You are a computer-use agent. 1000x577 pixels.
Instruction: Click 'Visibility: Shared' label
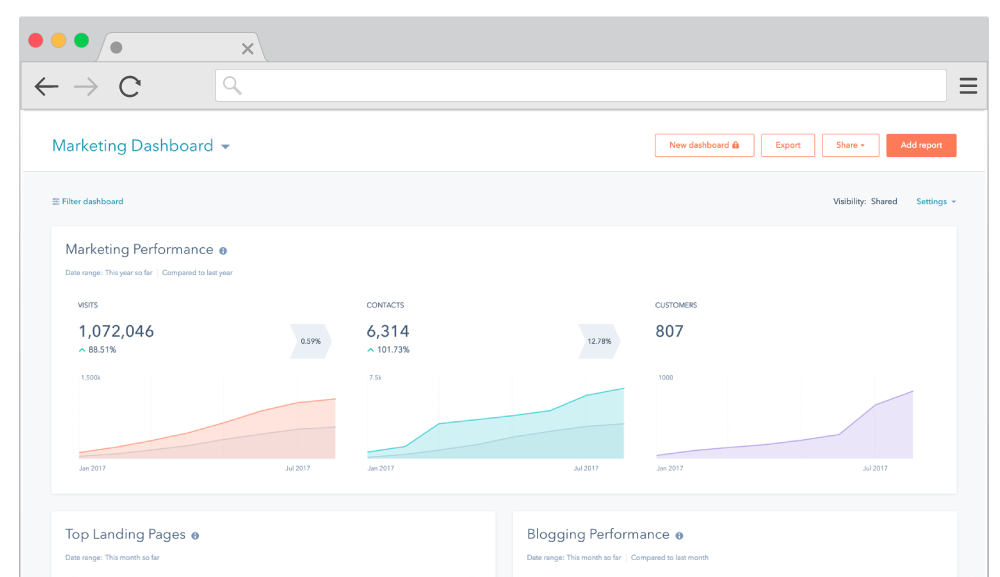[x=865, y=201]
